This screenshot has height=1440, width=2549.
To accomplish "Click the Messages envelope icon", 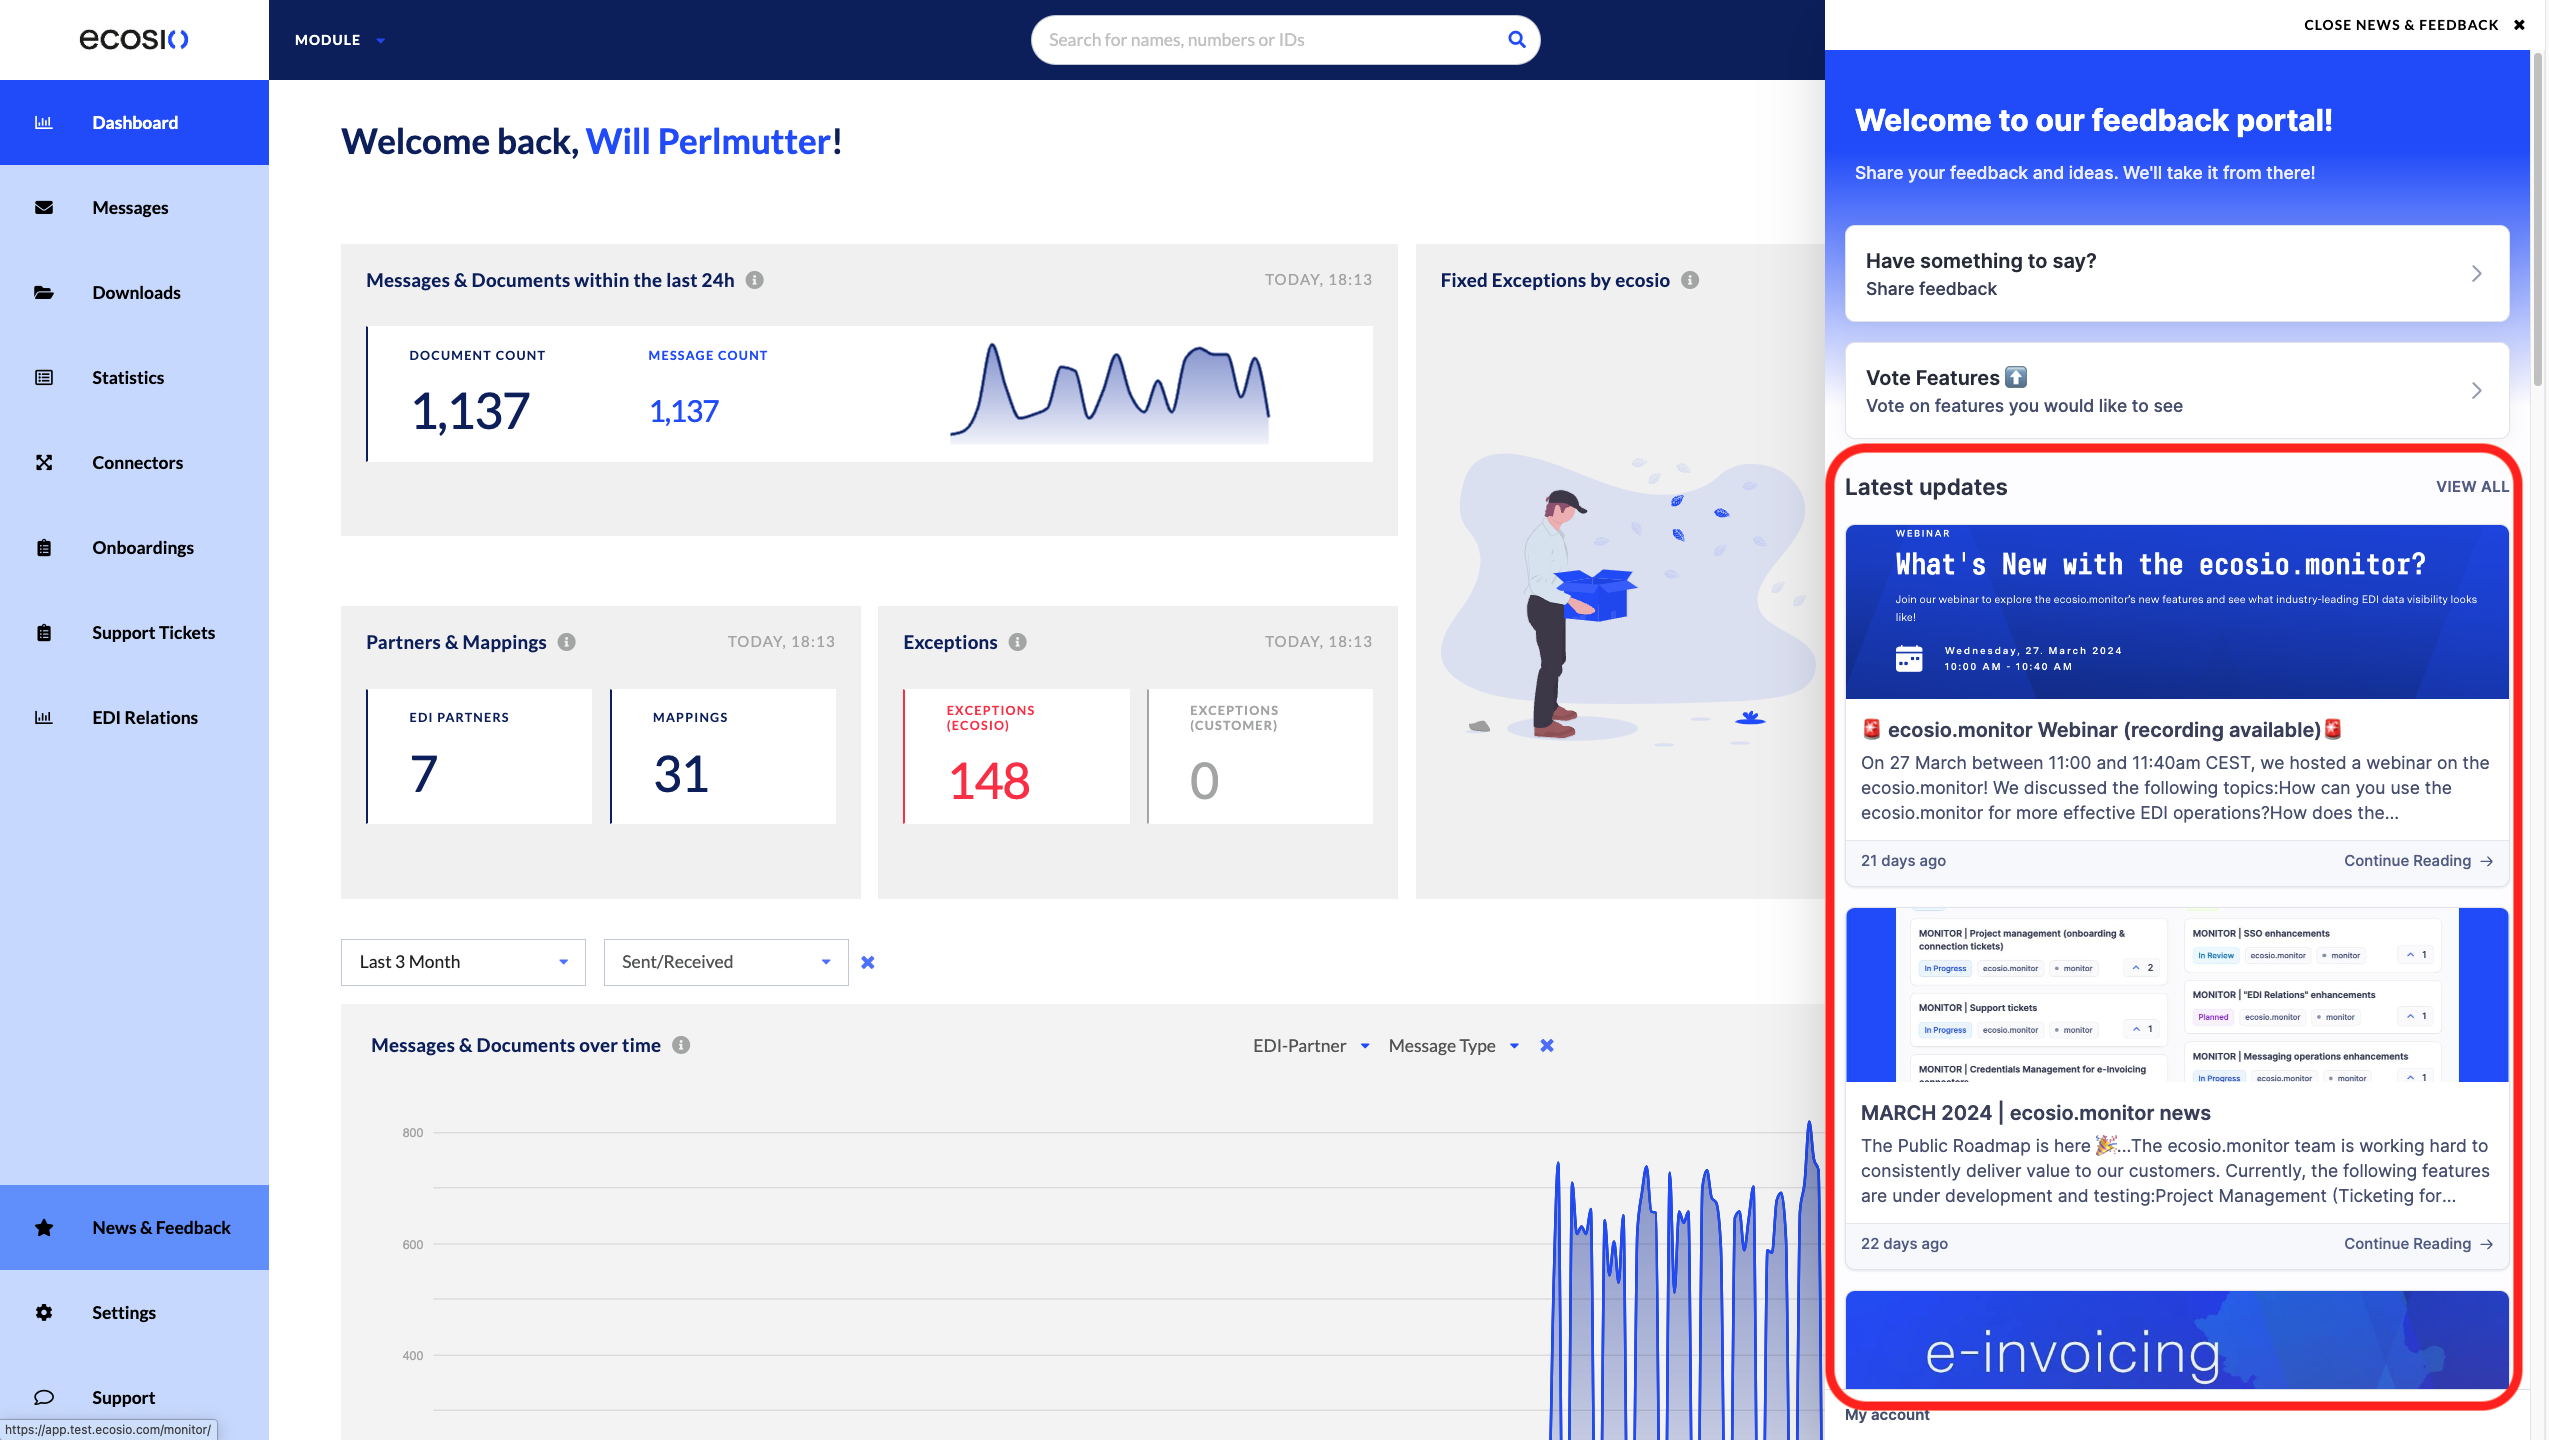I will tap(44, 207).
